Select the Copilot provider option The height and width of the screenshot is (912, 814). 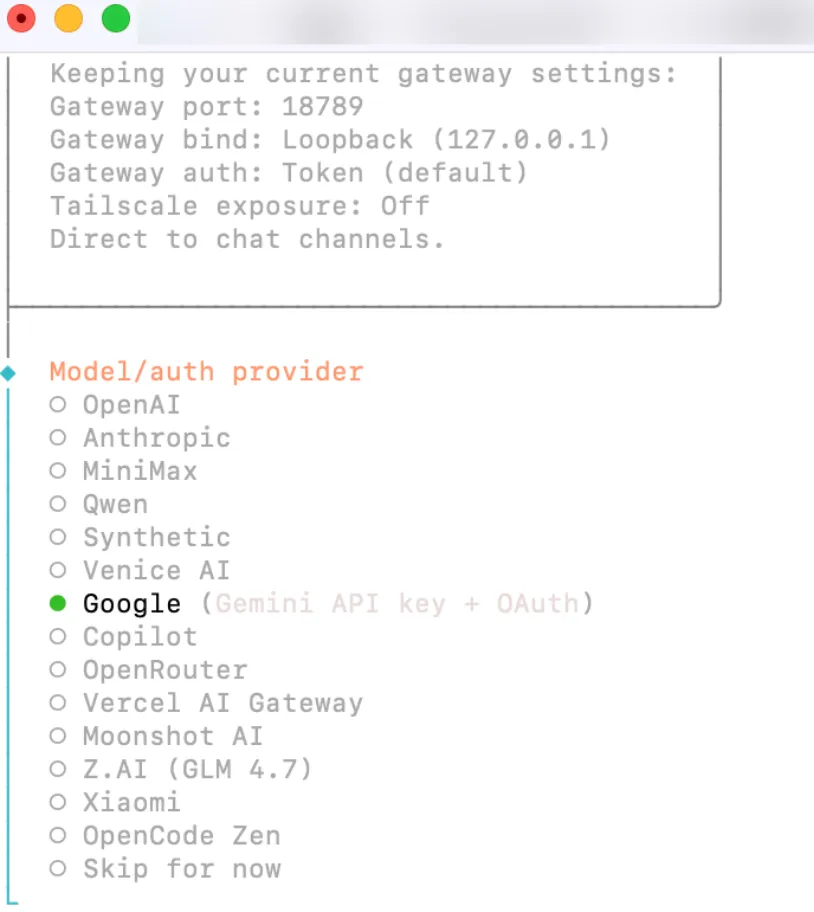(x=123, y=636)
